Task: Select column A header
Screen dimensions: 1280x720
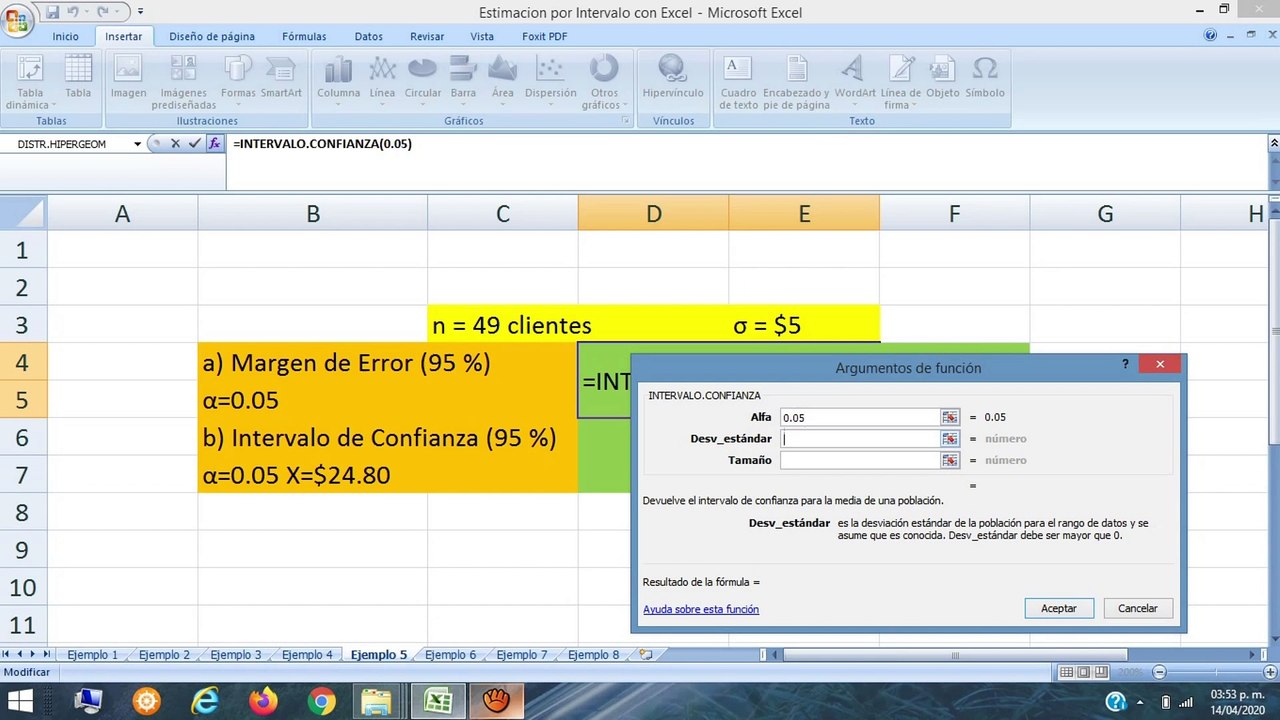Action: 122,213
